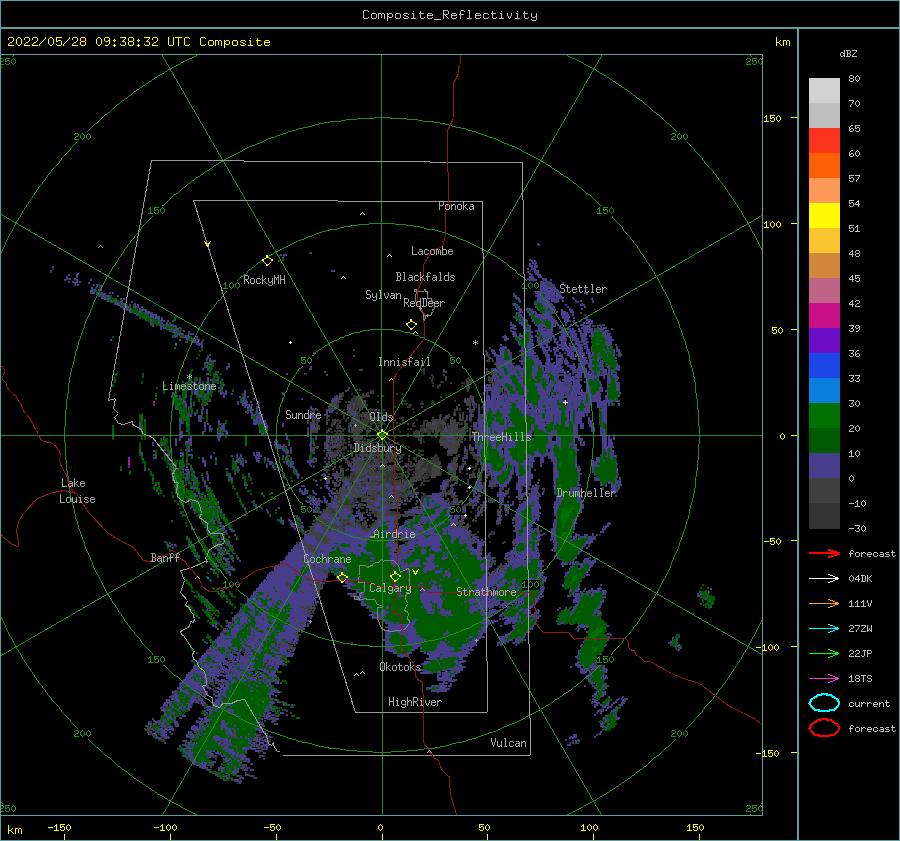Click the Cochrane town label
This screenshot has width=900, height=841.
click(327, 559)
